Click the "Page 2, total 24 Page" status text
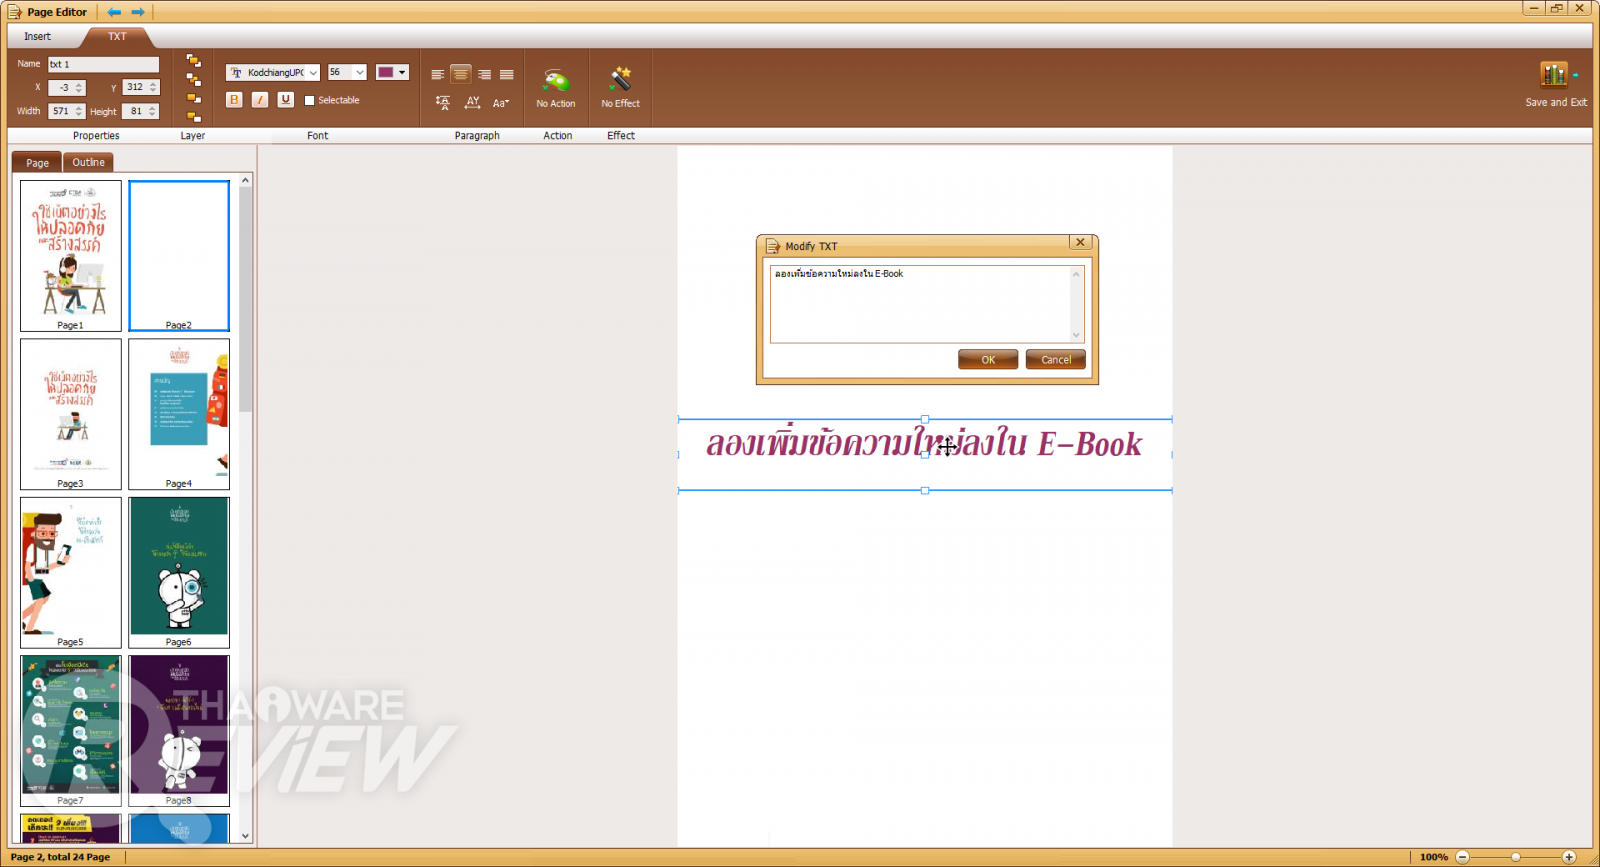This screenshot has height=867, width=1600. coord(60,857)
